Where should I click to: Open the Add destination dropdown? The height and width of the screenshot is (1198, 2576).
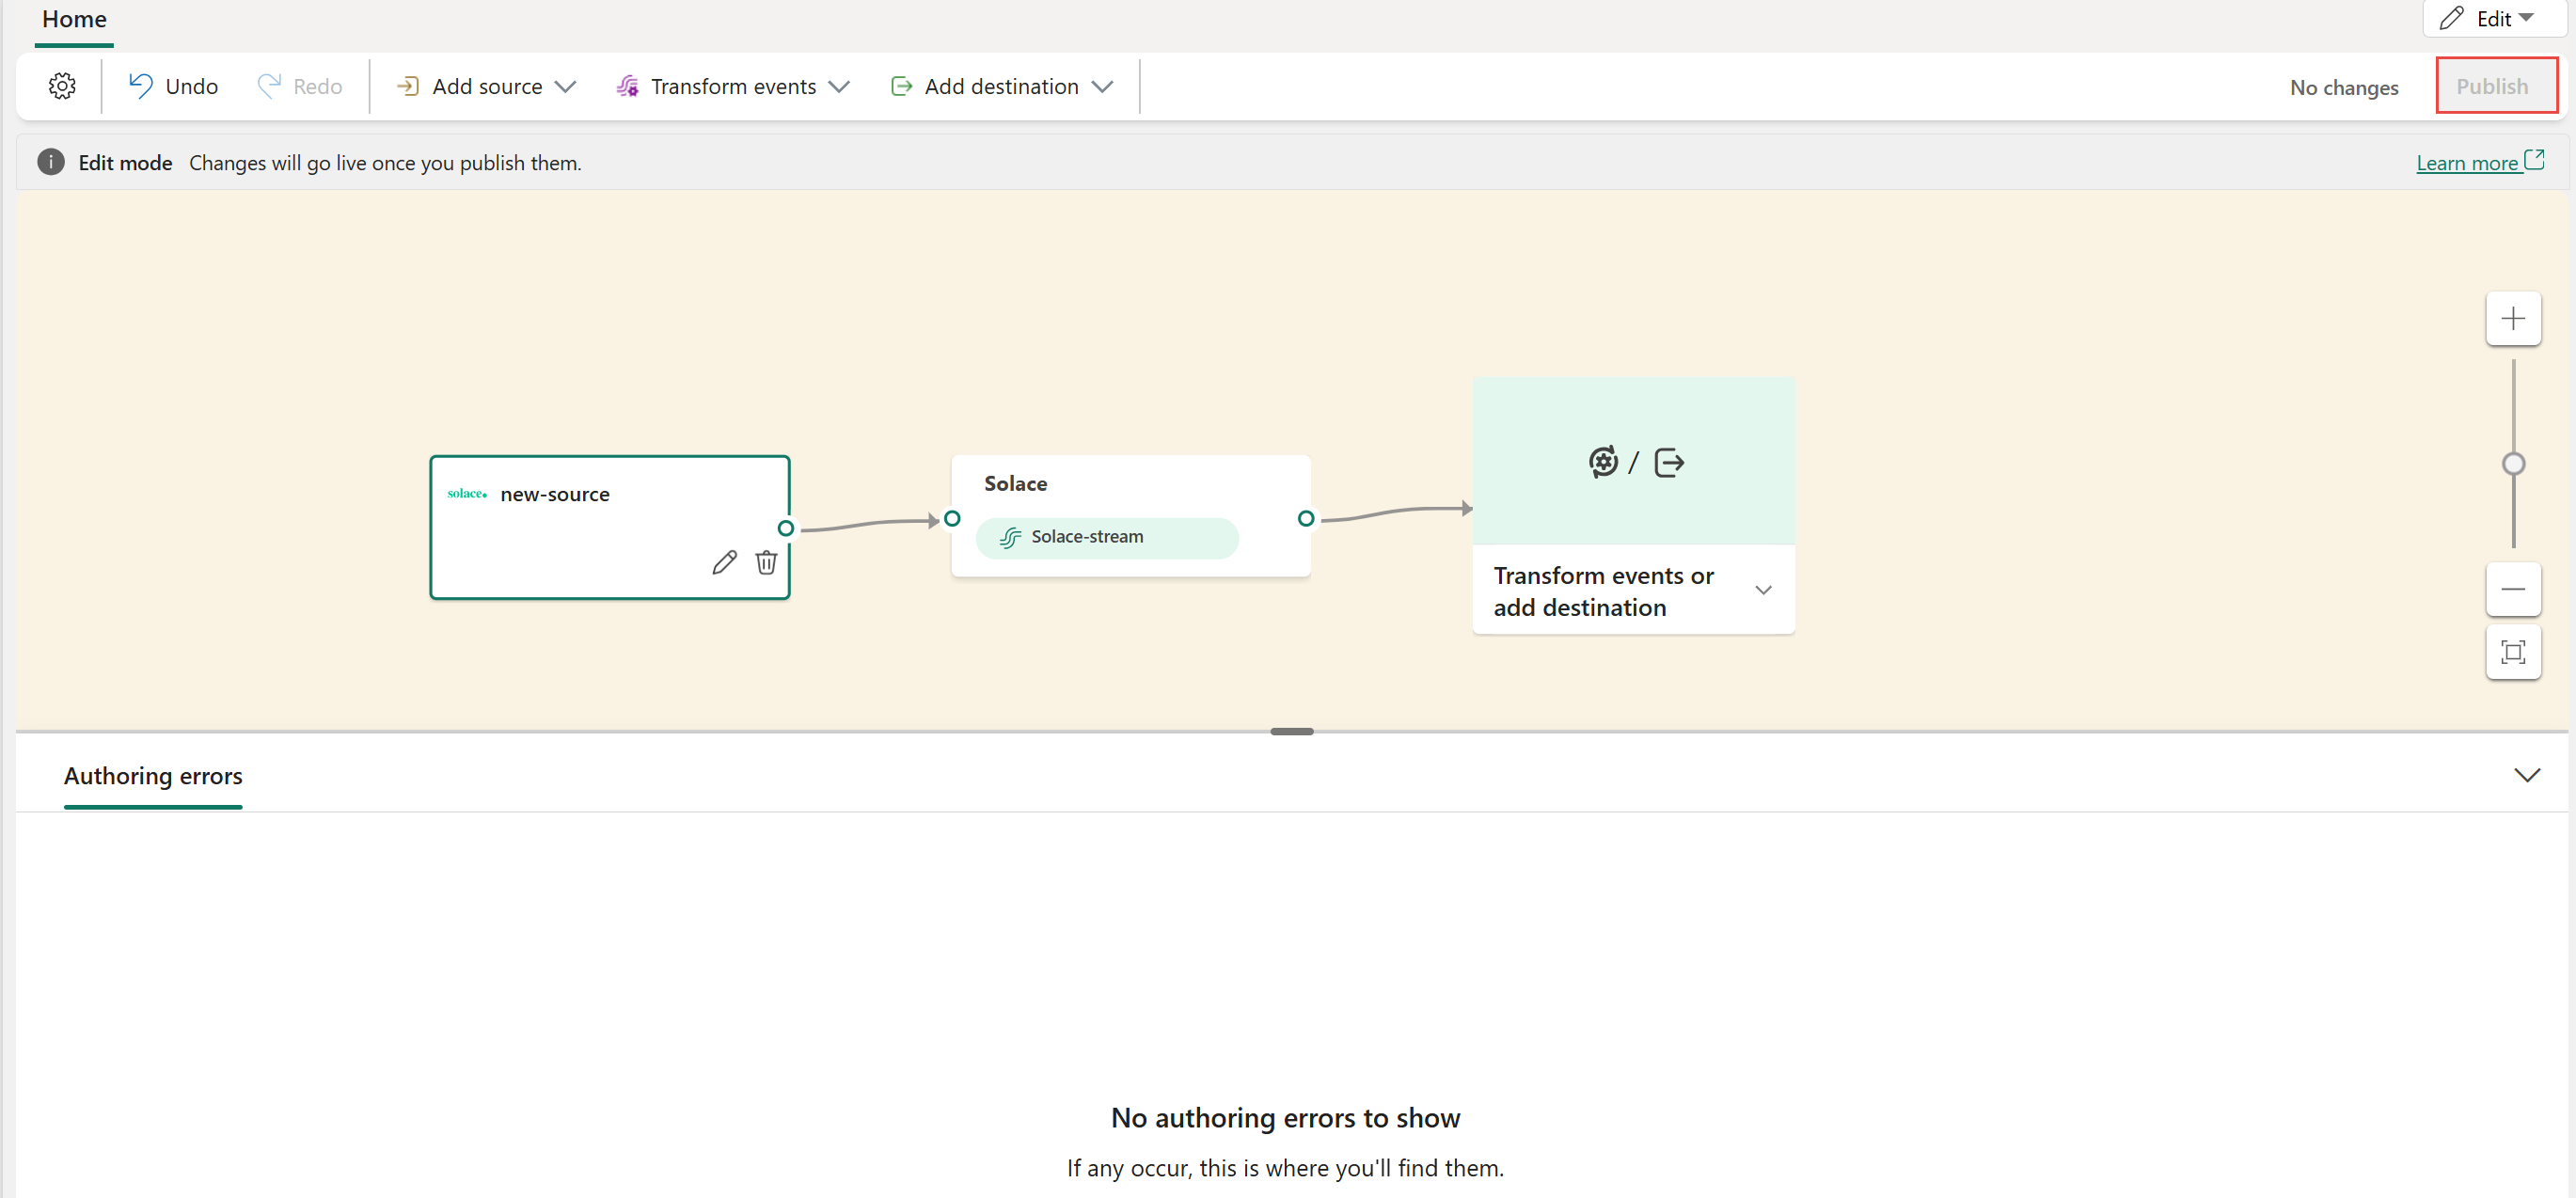(1001, 87)
